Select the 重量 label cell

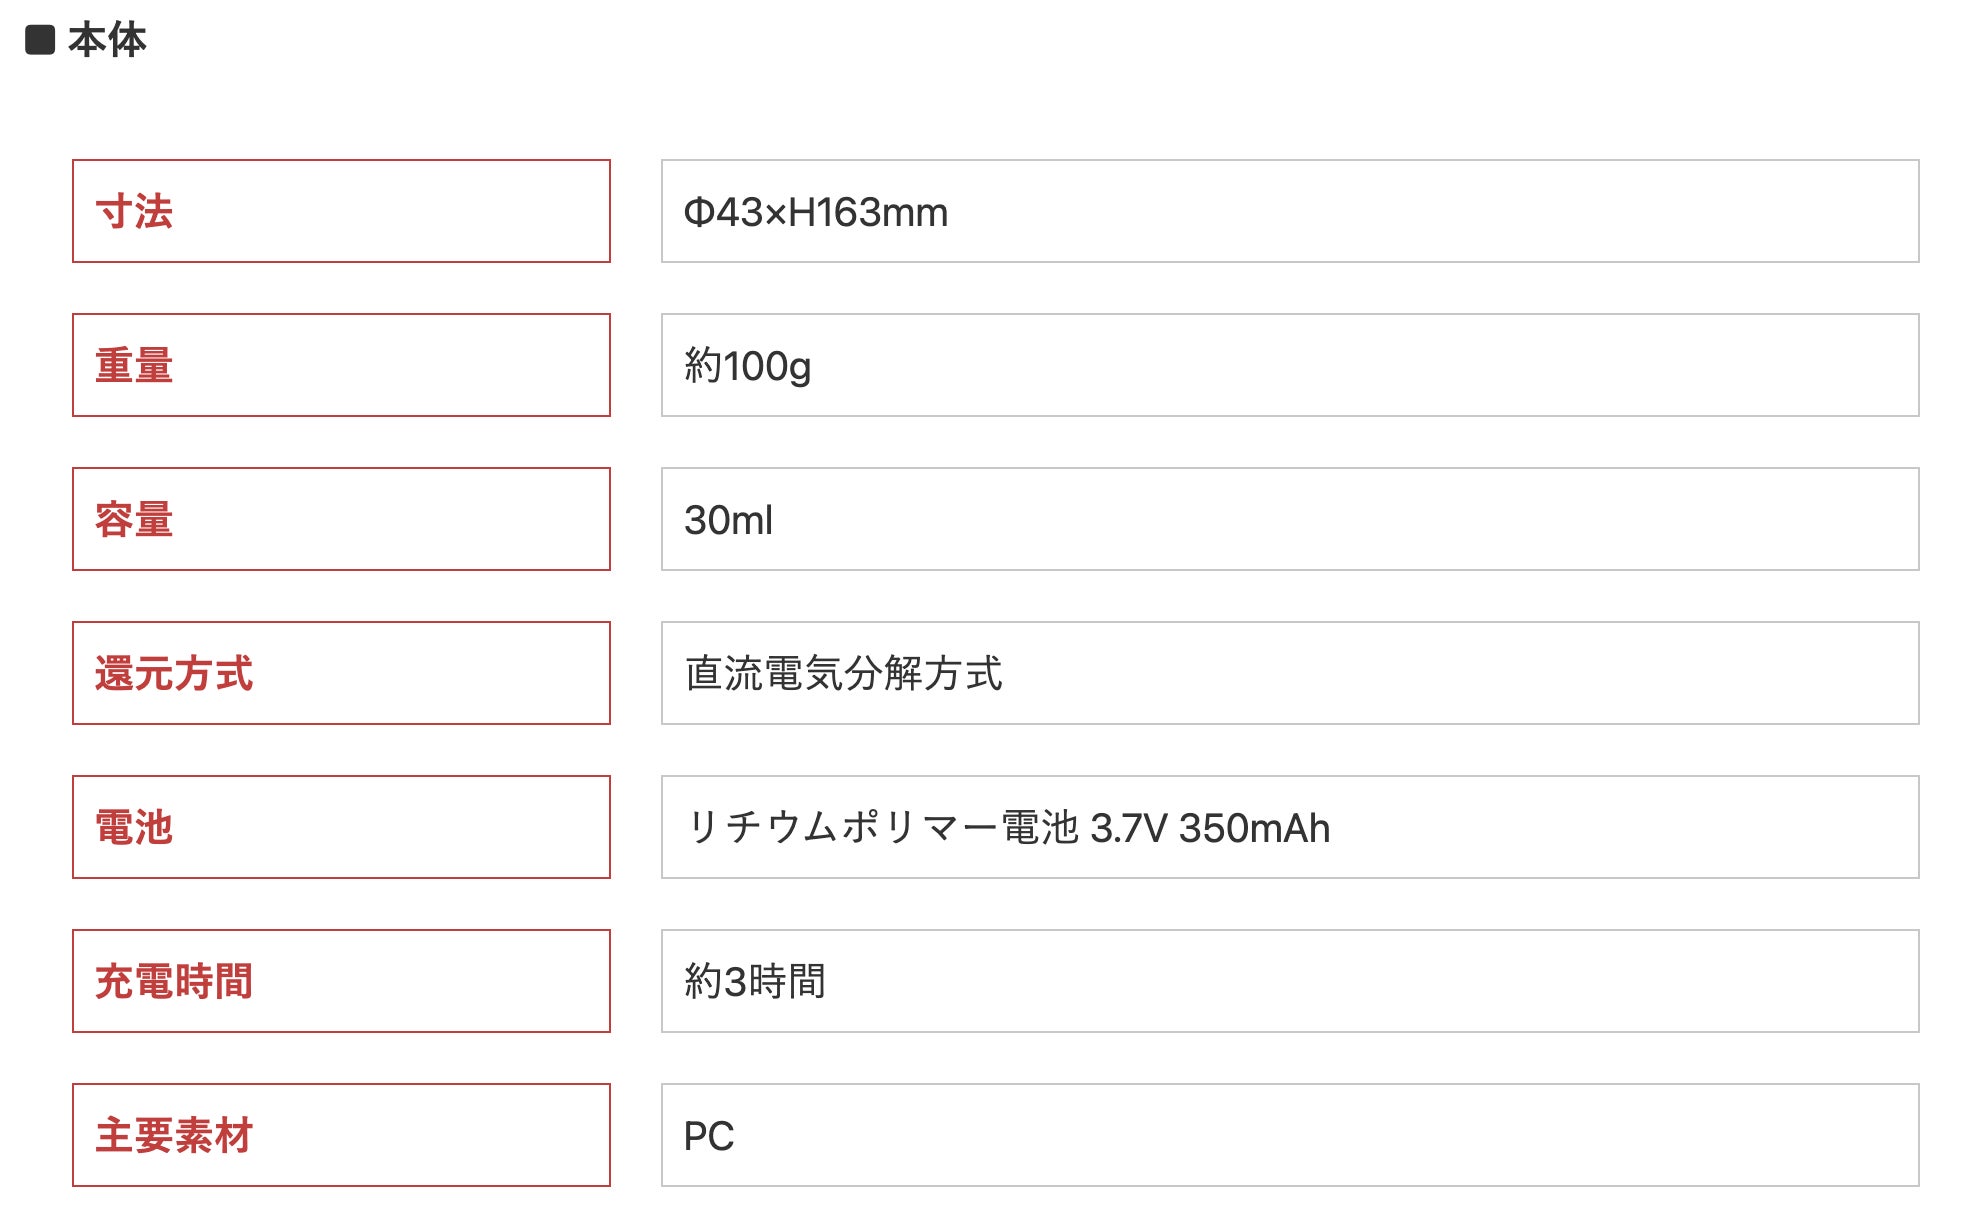coord(340,365)
